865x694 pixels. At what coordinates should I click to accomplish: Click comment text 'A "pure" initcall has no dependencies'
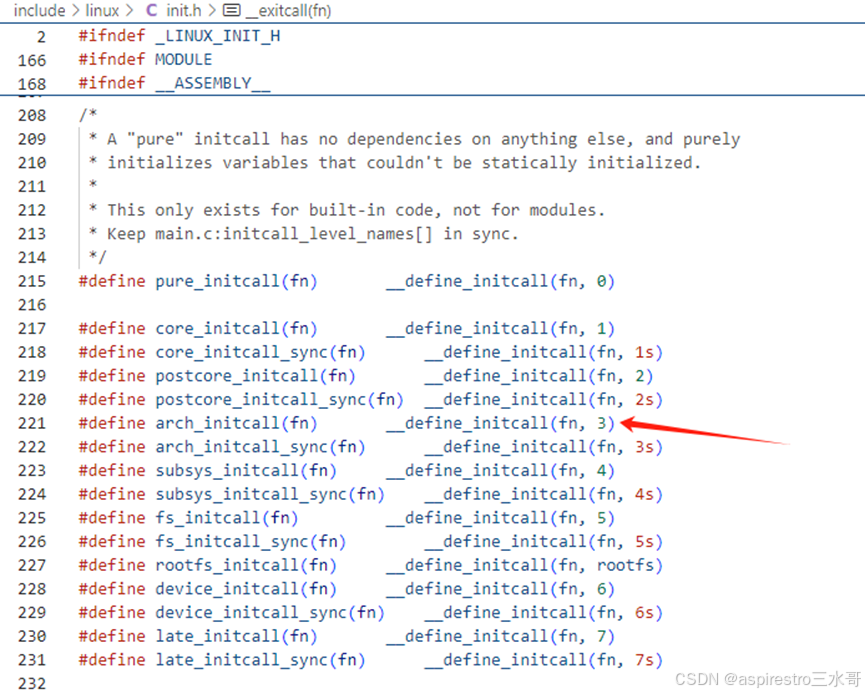284,139
